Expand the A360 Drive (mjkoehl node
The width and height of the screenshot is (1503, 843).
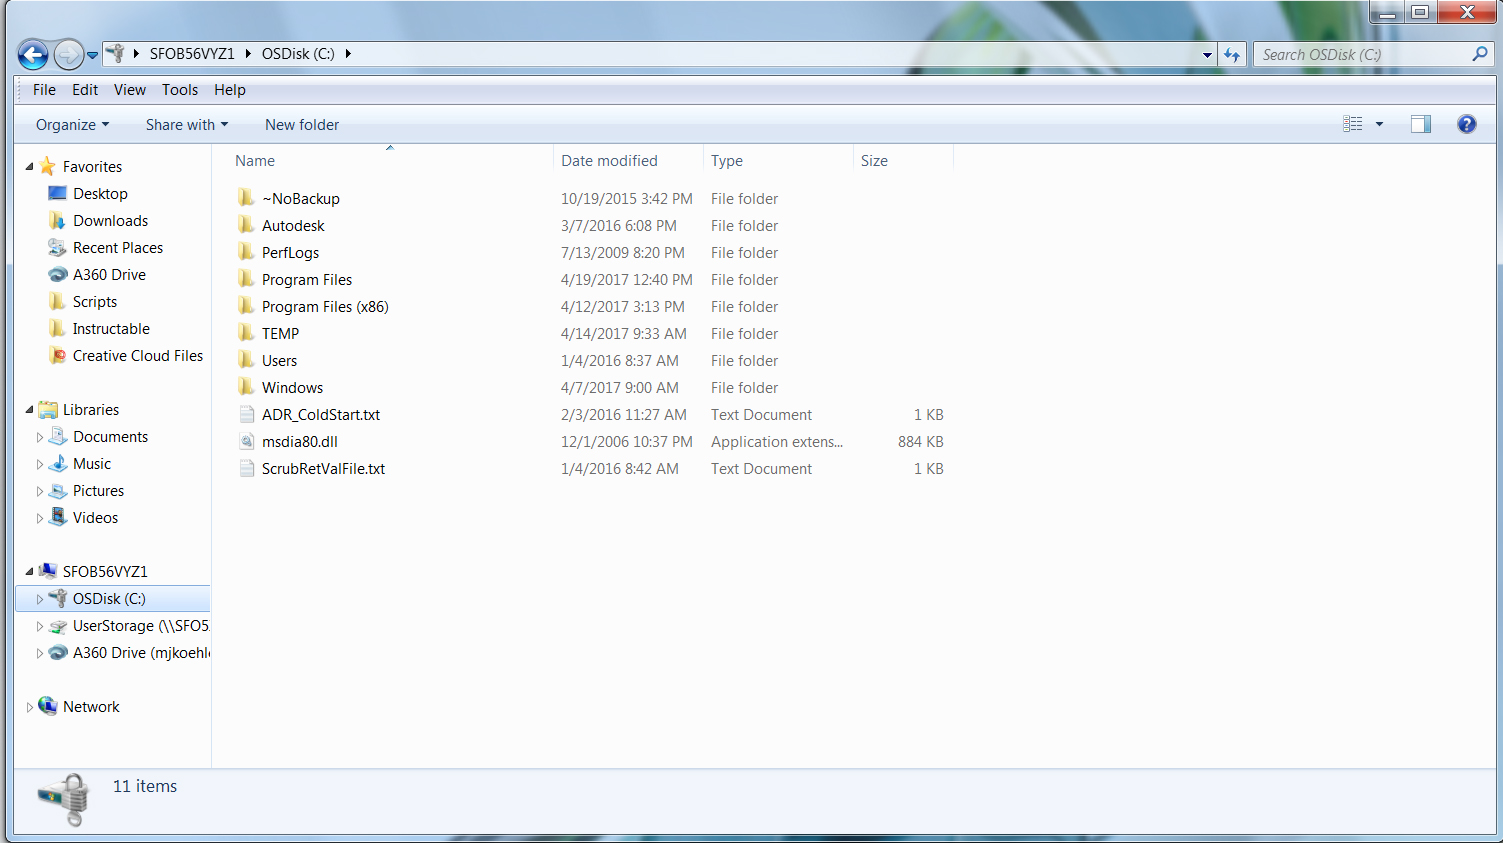click(40, 653)
